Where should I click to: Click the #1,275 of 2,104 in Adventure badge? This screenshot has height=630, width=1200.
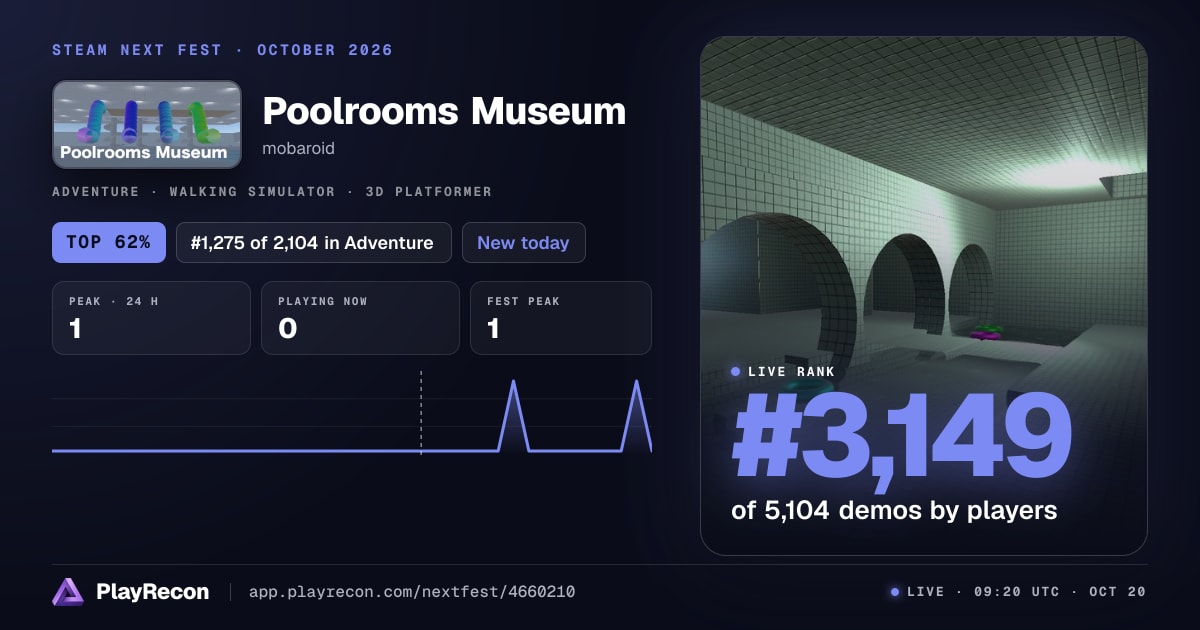click(x=314, y=242)
